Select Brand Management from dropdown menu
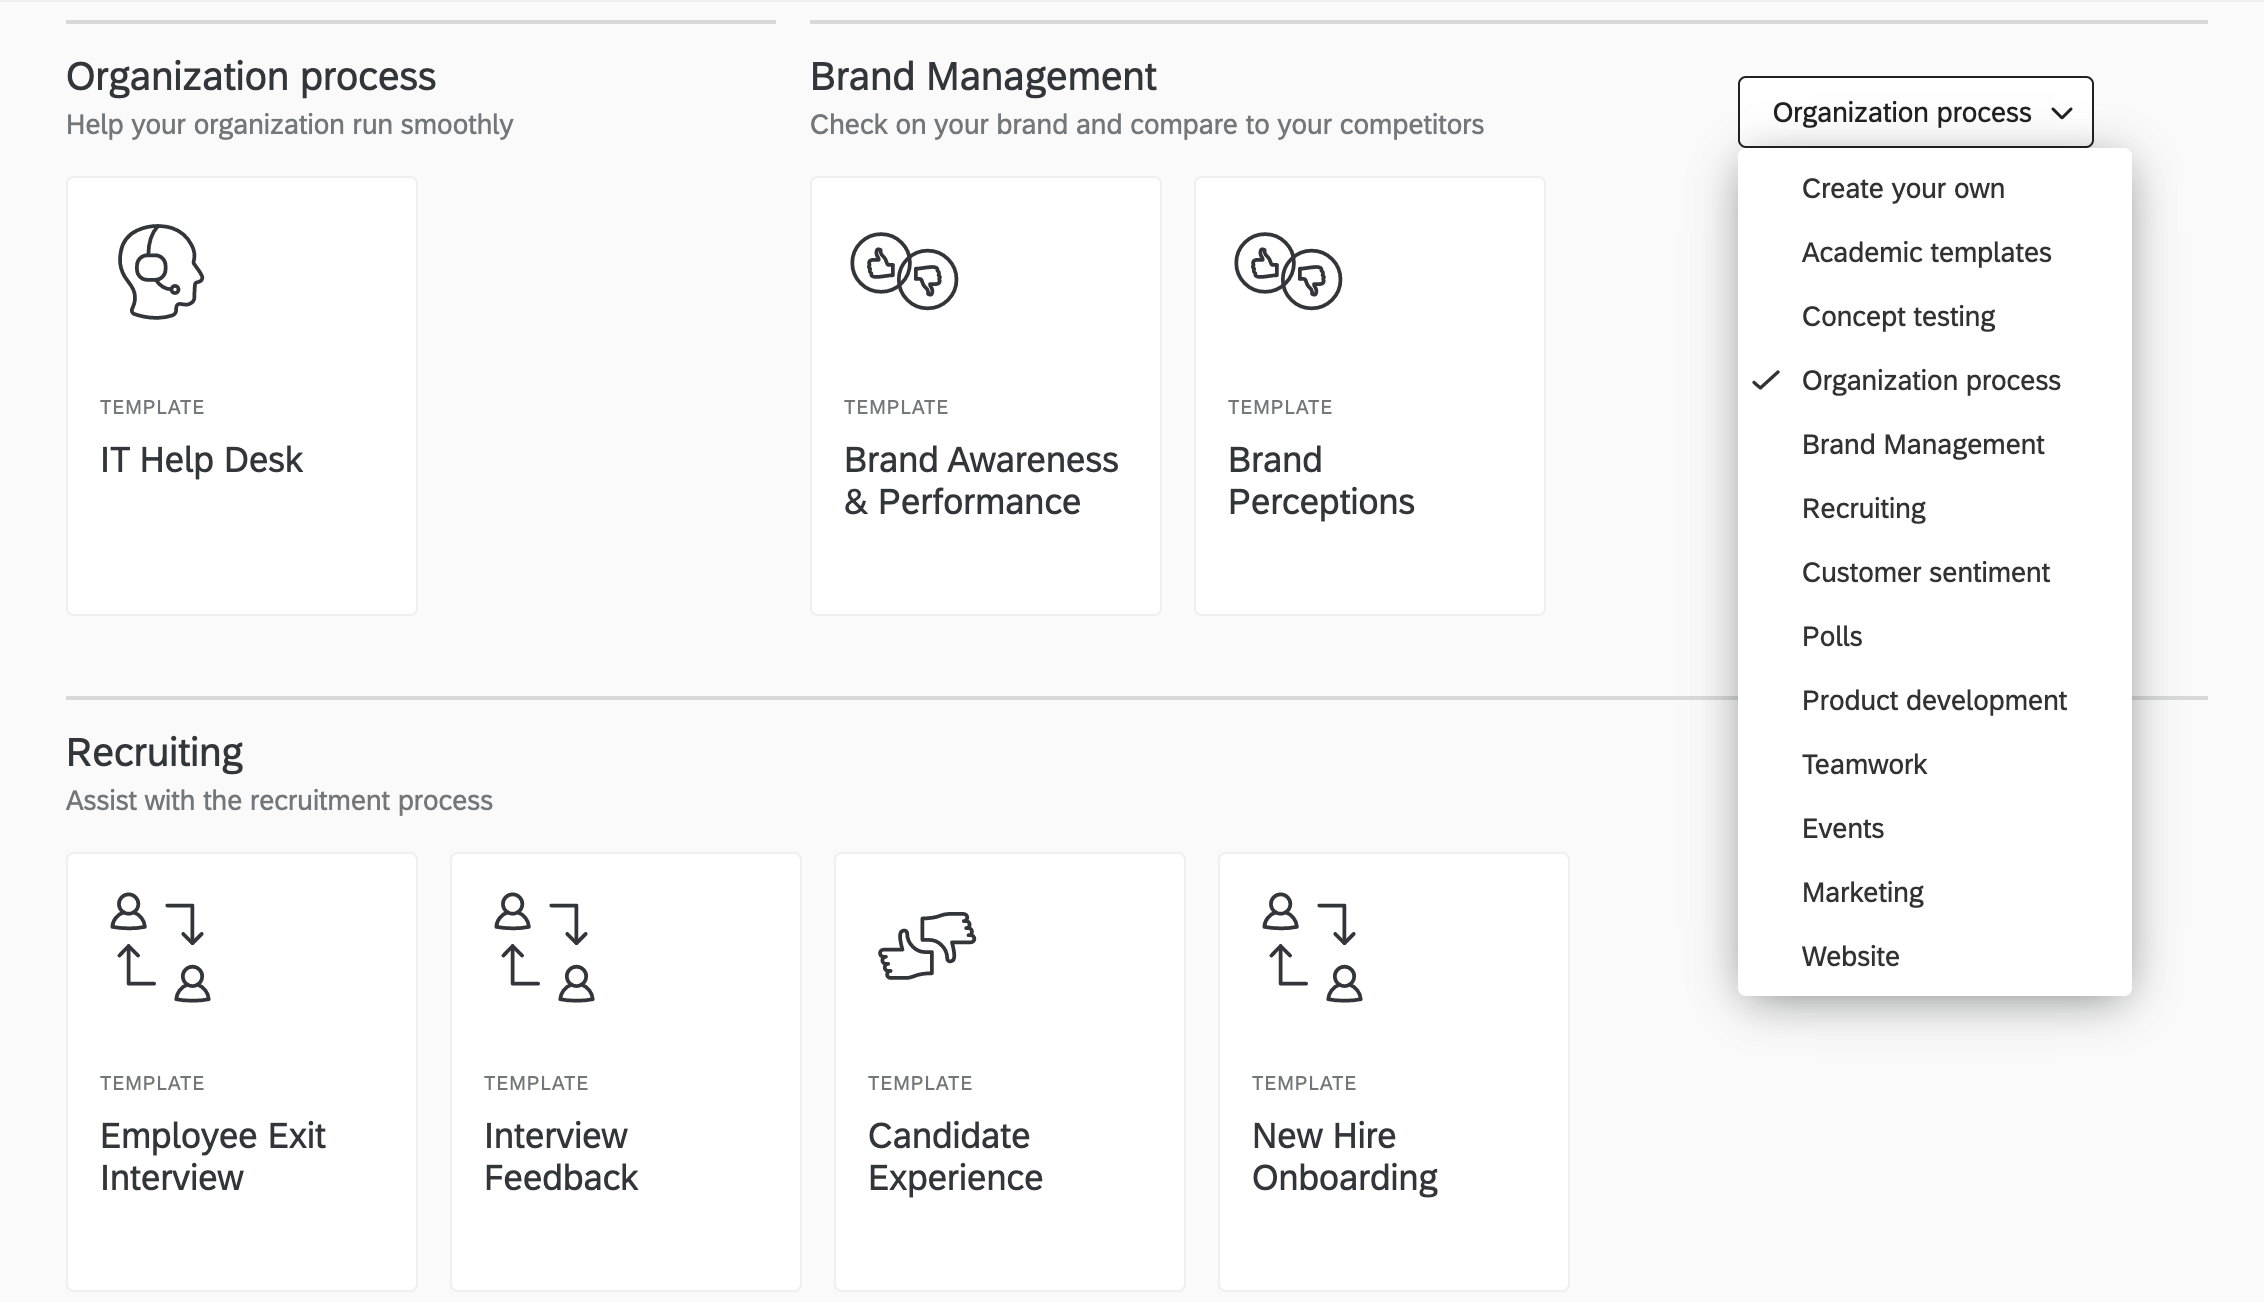This screenshot has height=1302, width=2264. (1922, 443)
